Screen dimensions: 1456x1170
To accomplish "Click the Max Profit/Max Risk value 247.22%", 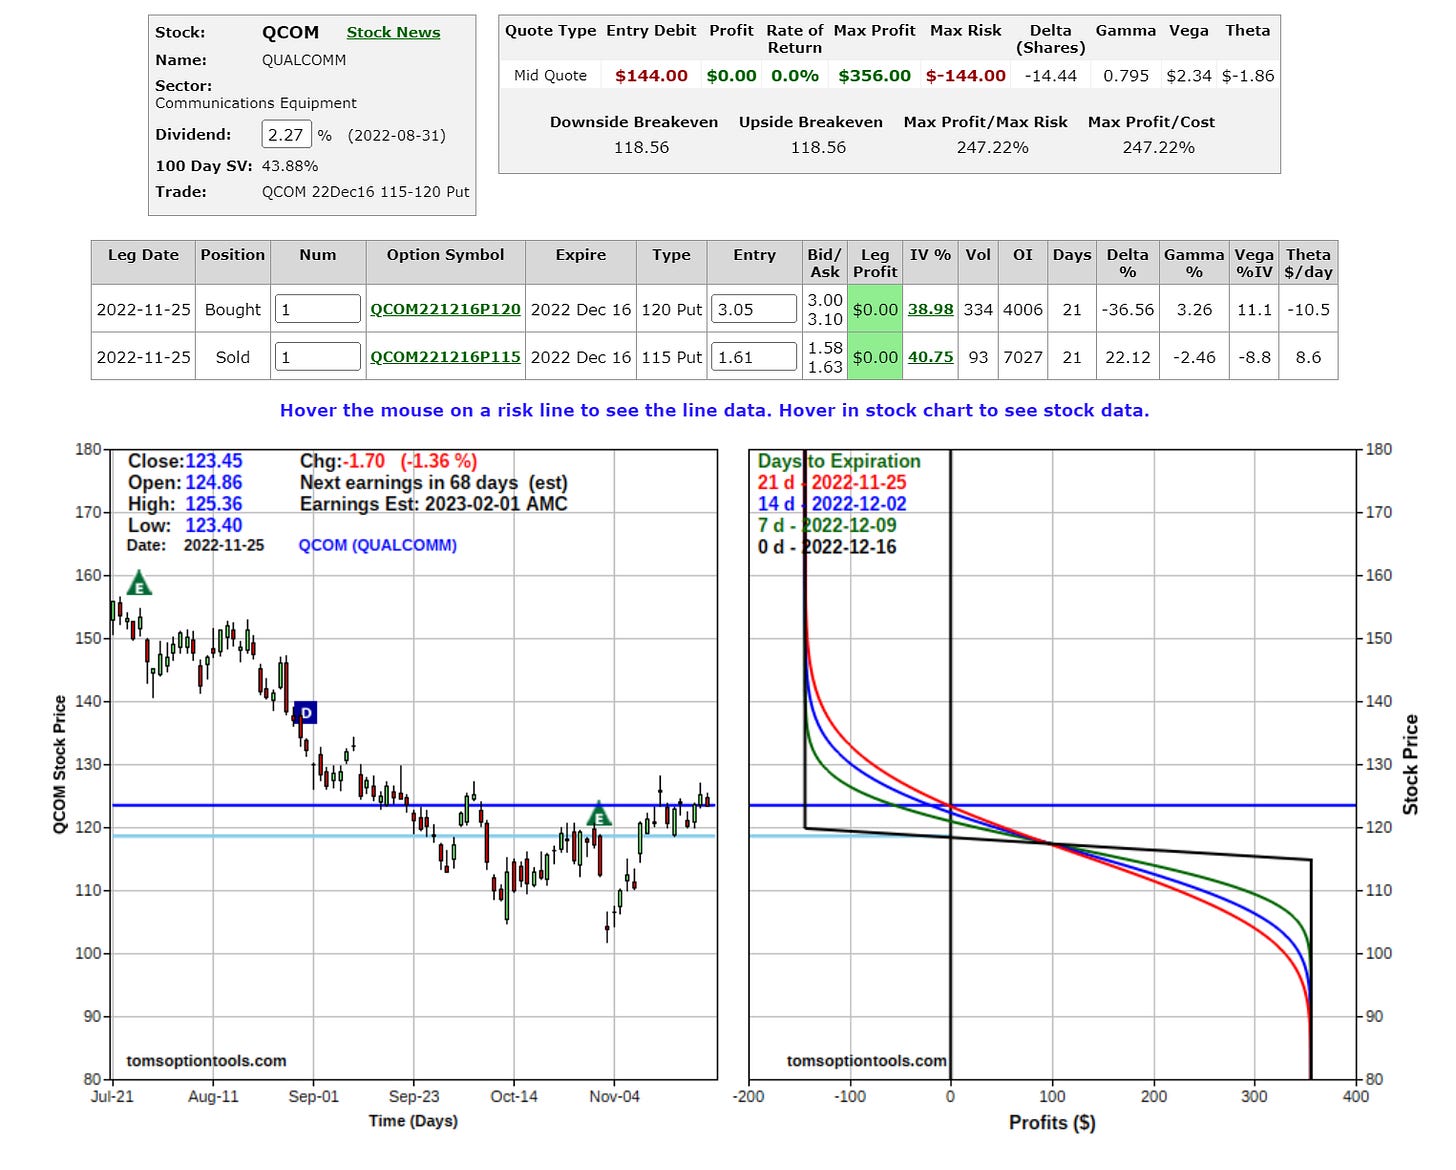I will click(x=992, y=147).
